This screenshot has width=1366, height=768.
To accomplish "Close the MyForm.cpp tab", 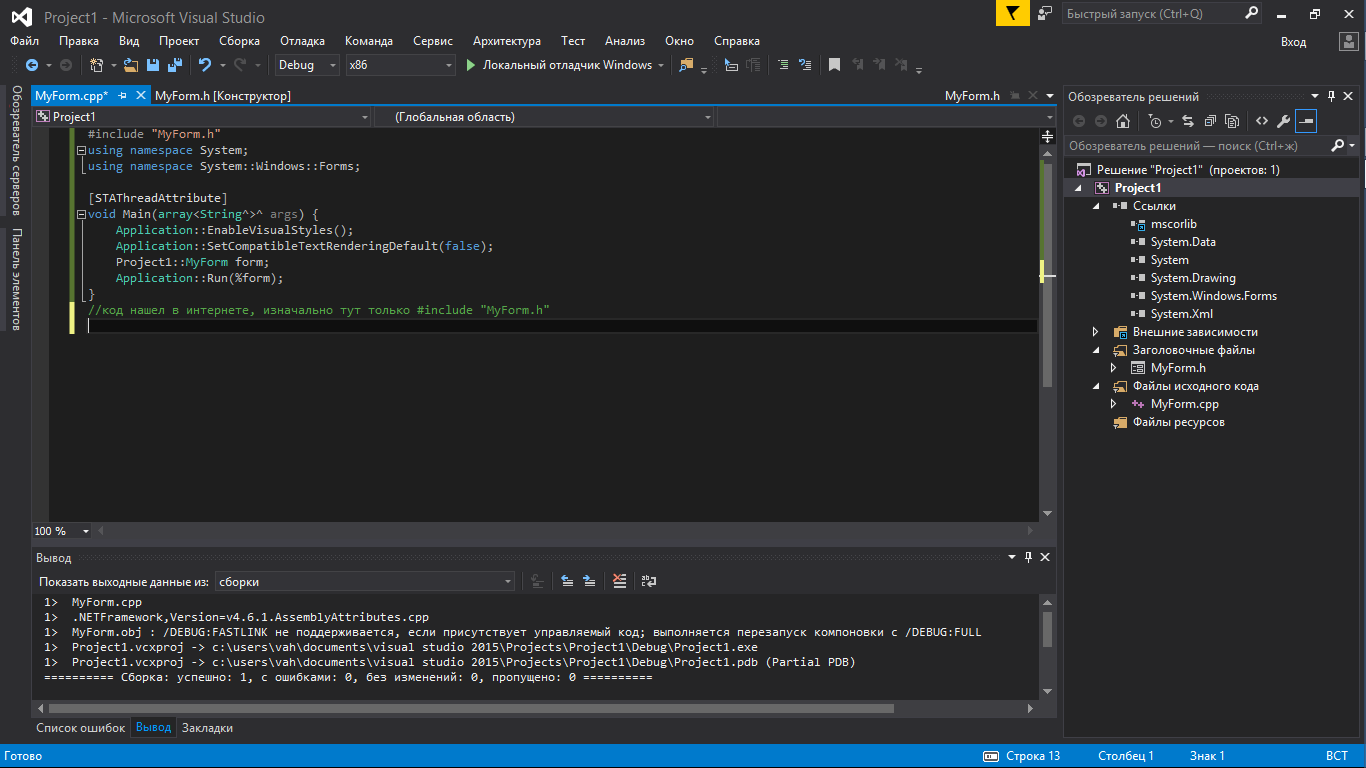I will 140,95.
